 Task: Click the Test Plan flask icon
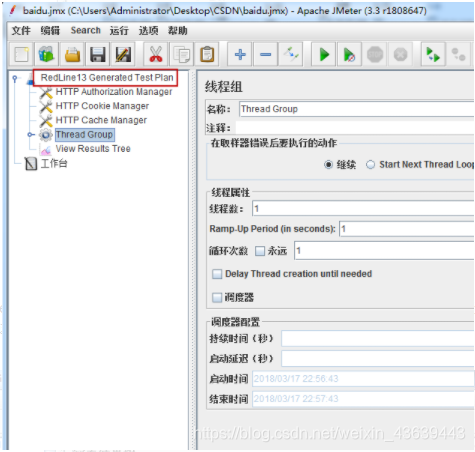[31, 78]
